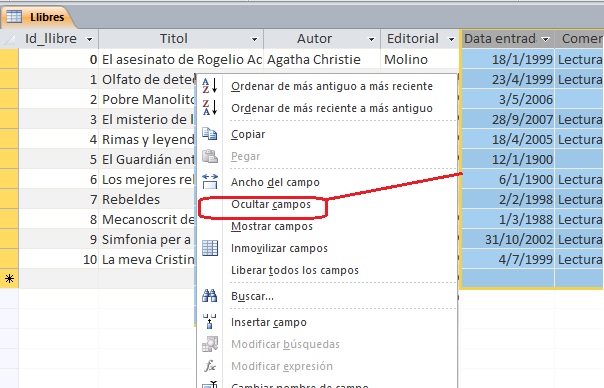The height and width of the screenshot is (388, 604).
Task: Expand the Autor column dropdown arrow
Action: coord(371,39)
